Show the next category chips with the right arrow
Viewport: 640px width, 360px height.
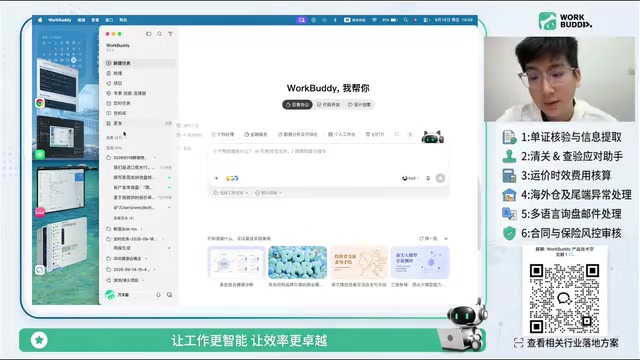[410, 134]
